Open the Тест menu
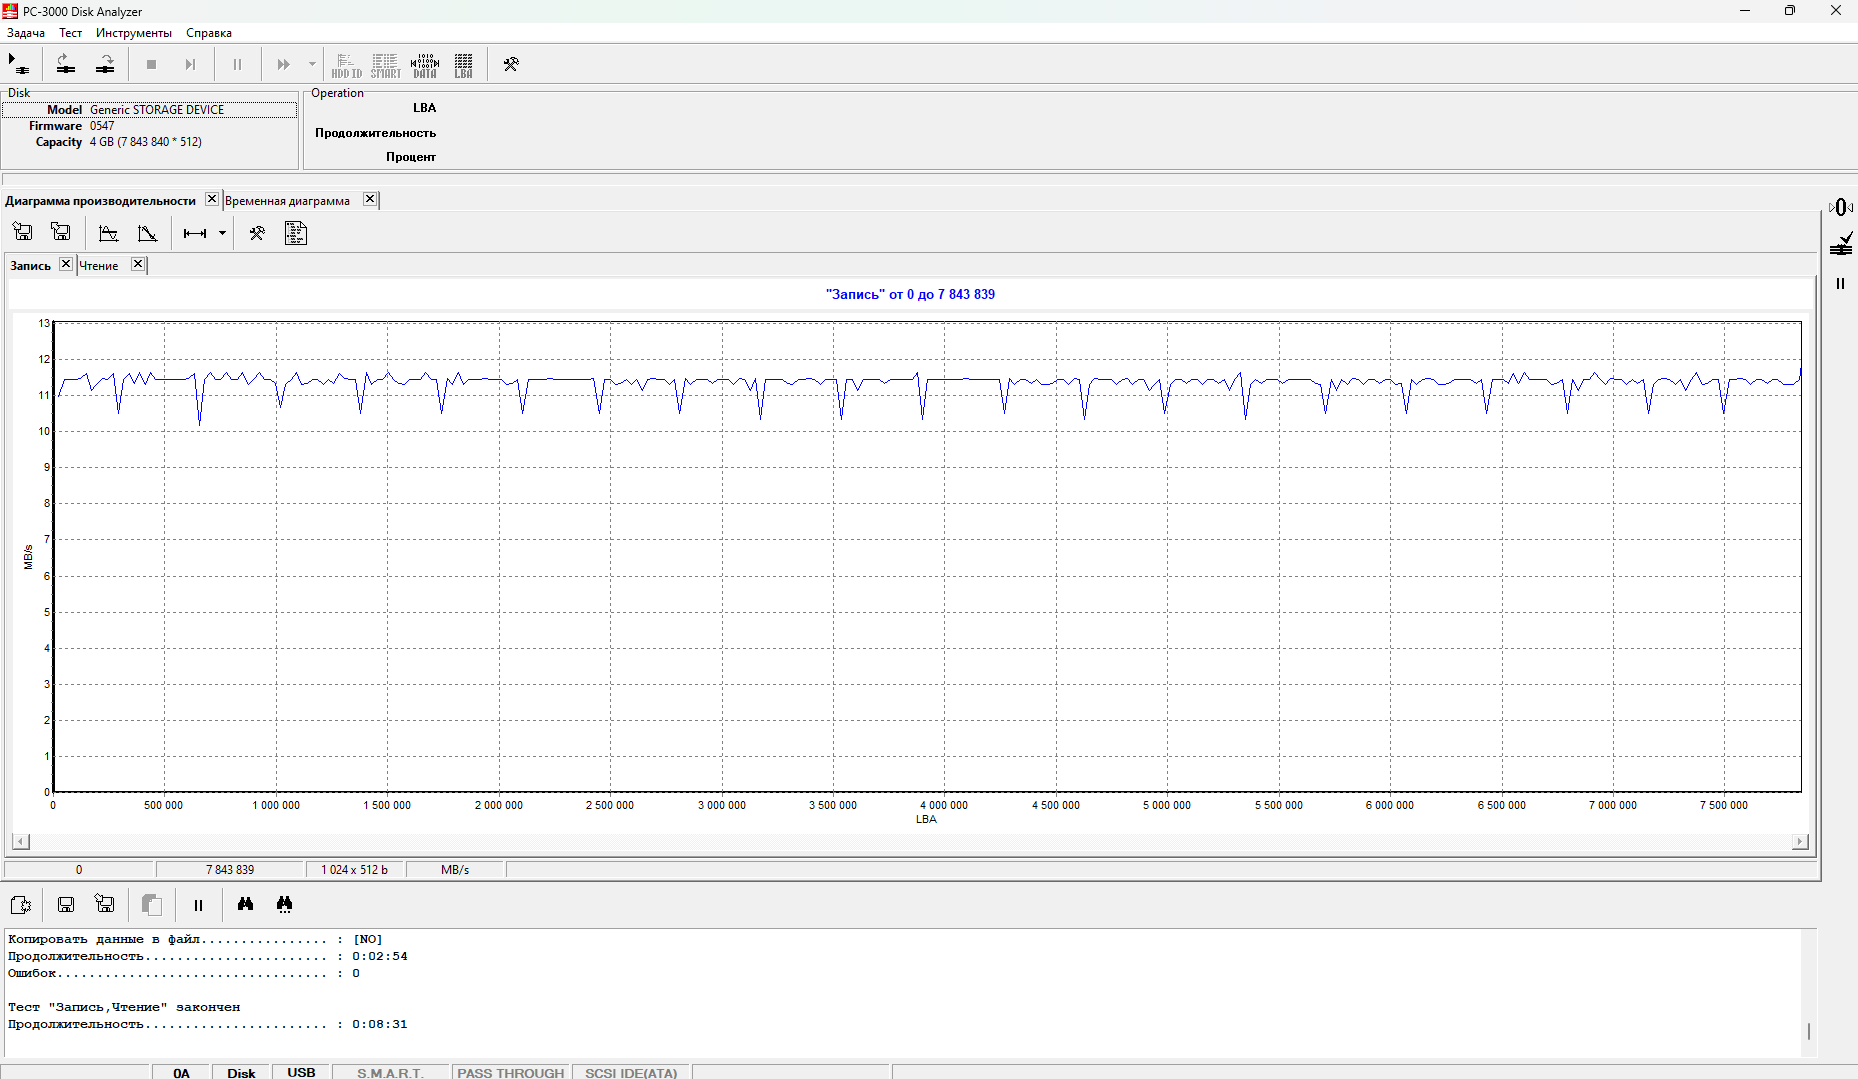Image resolution: width=1858 pixels, height=1079 pixels. (x=70, y=33)
